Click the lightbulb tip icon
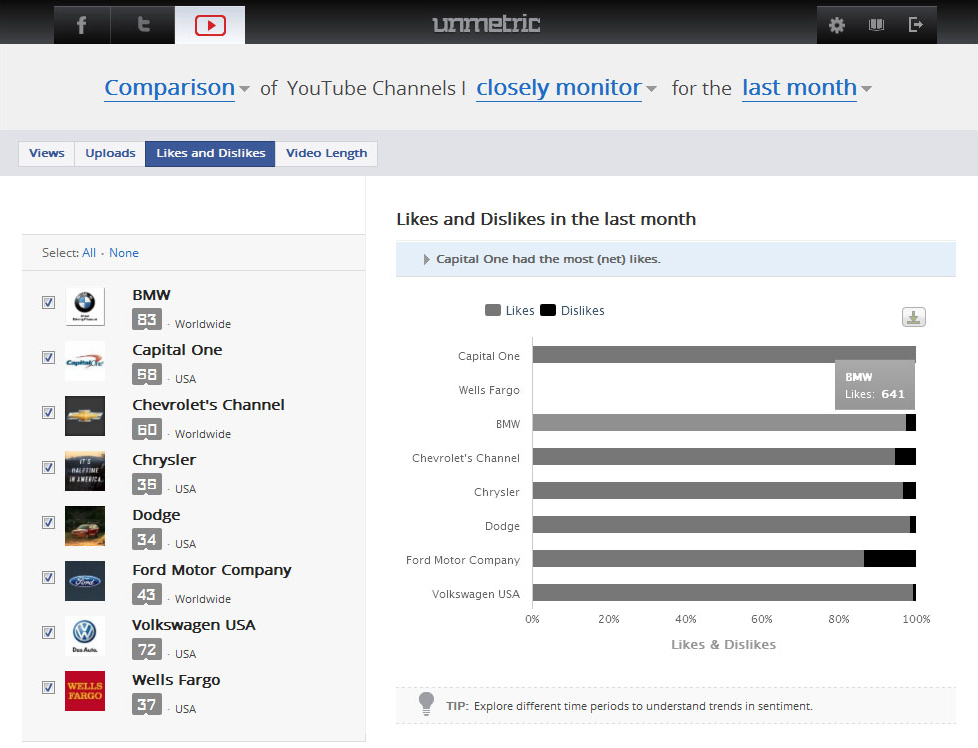The height and width of the screenshot is (748, 978). (x=427, y=704)
